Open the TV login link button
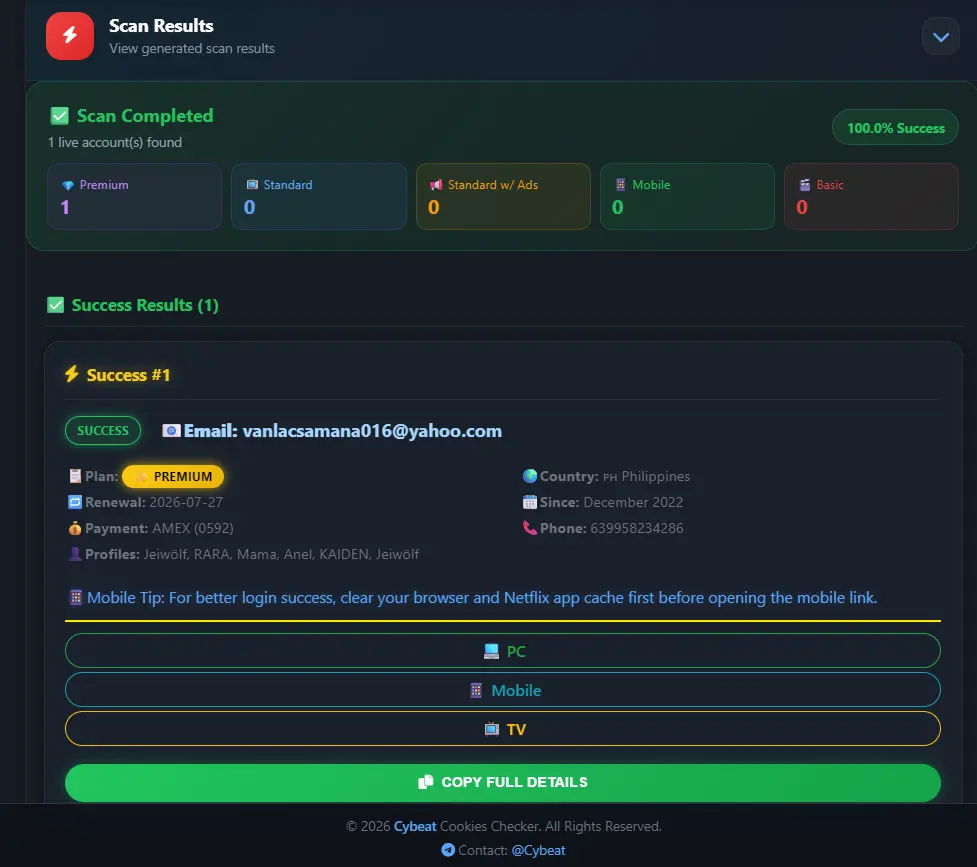The width and height of the screenshot is (977, 867). [503, 729]
